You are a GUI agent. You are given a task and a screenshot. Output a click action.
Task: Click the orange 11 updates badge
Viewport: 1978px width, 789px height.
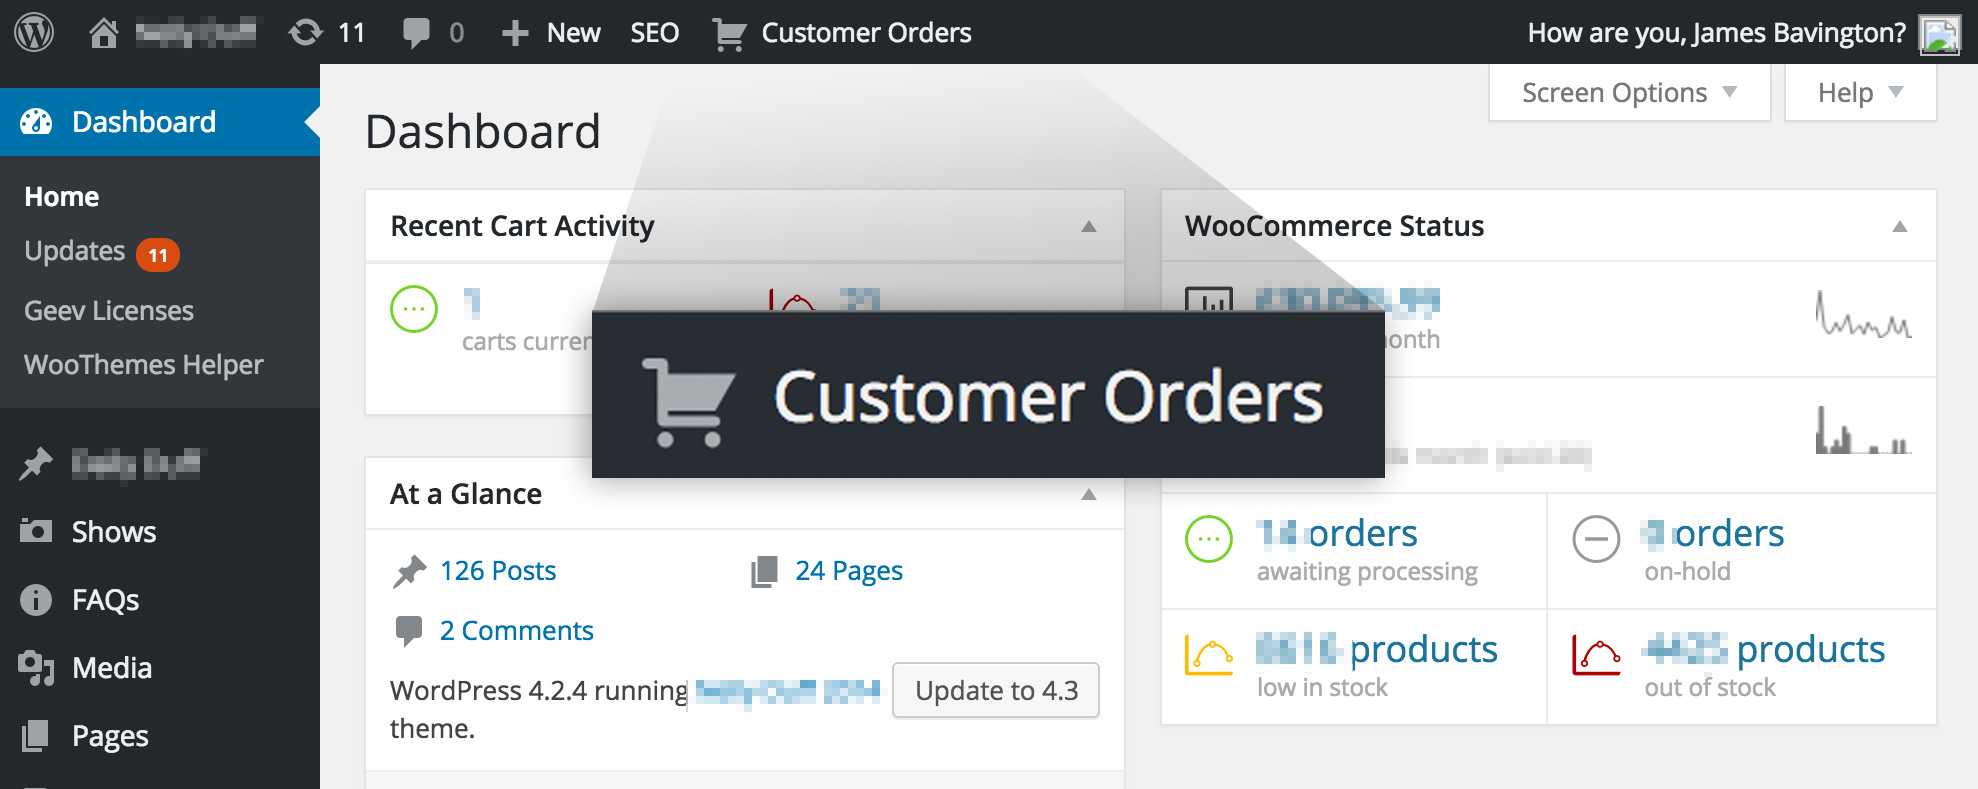coord(158,255)
